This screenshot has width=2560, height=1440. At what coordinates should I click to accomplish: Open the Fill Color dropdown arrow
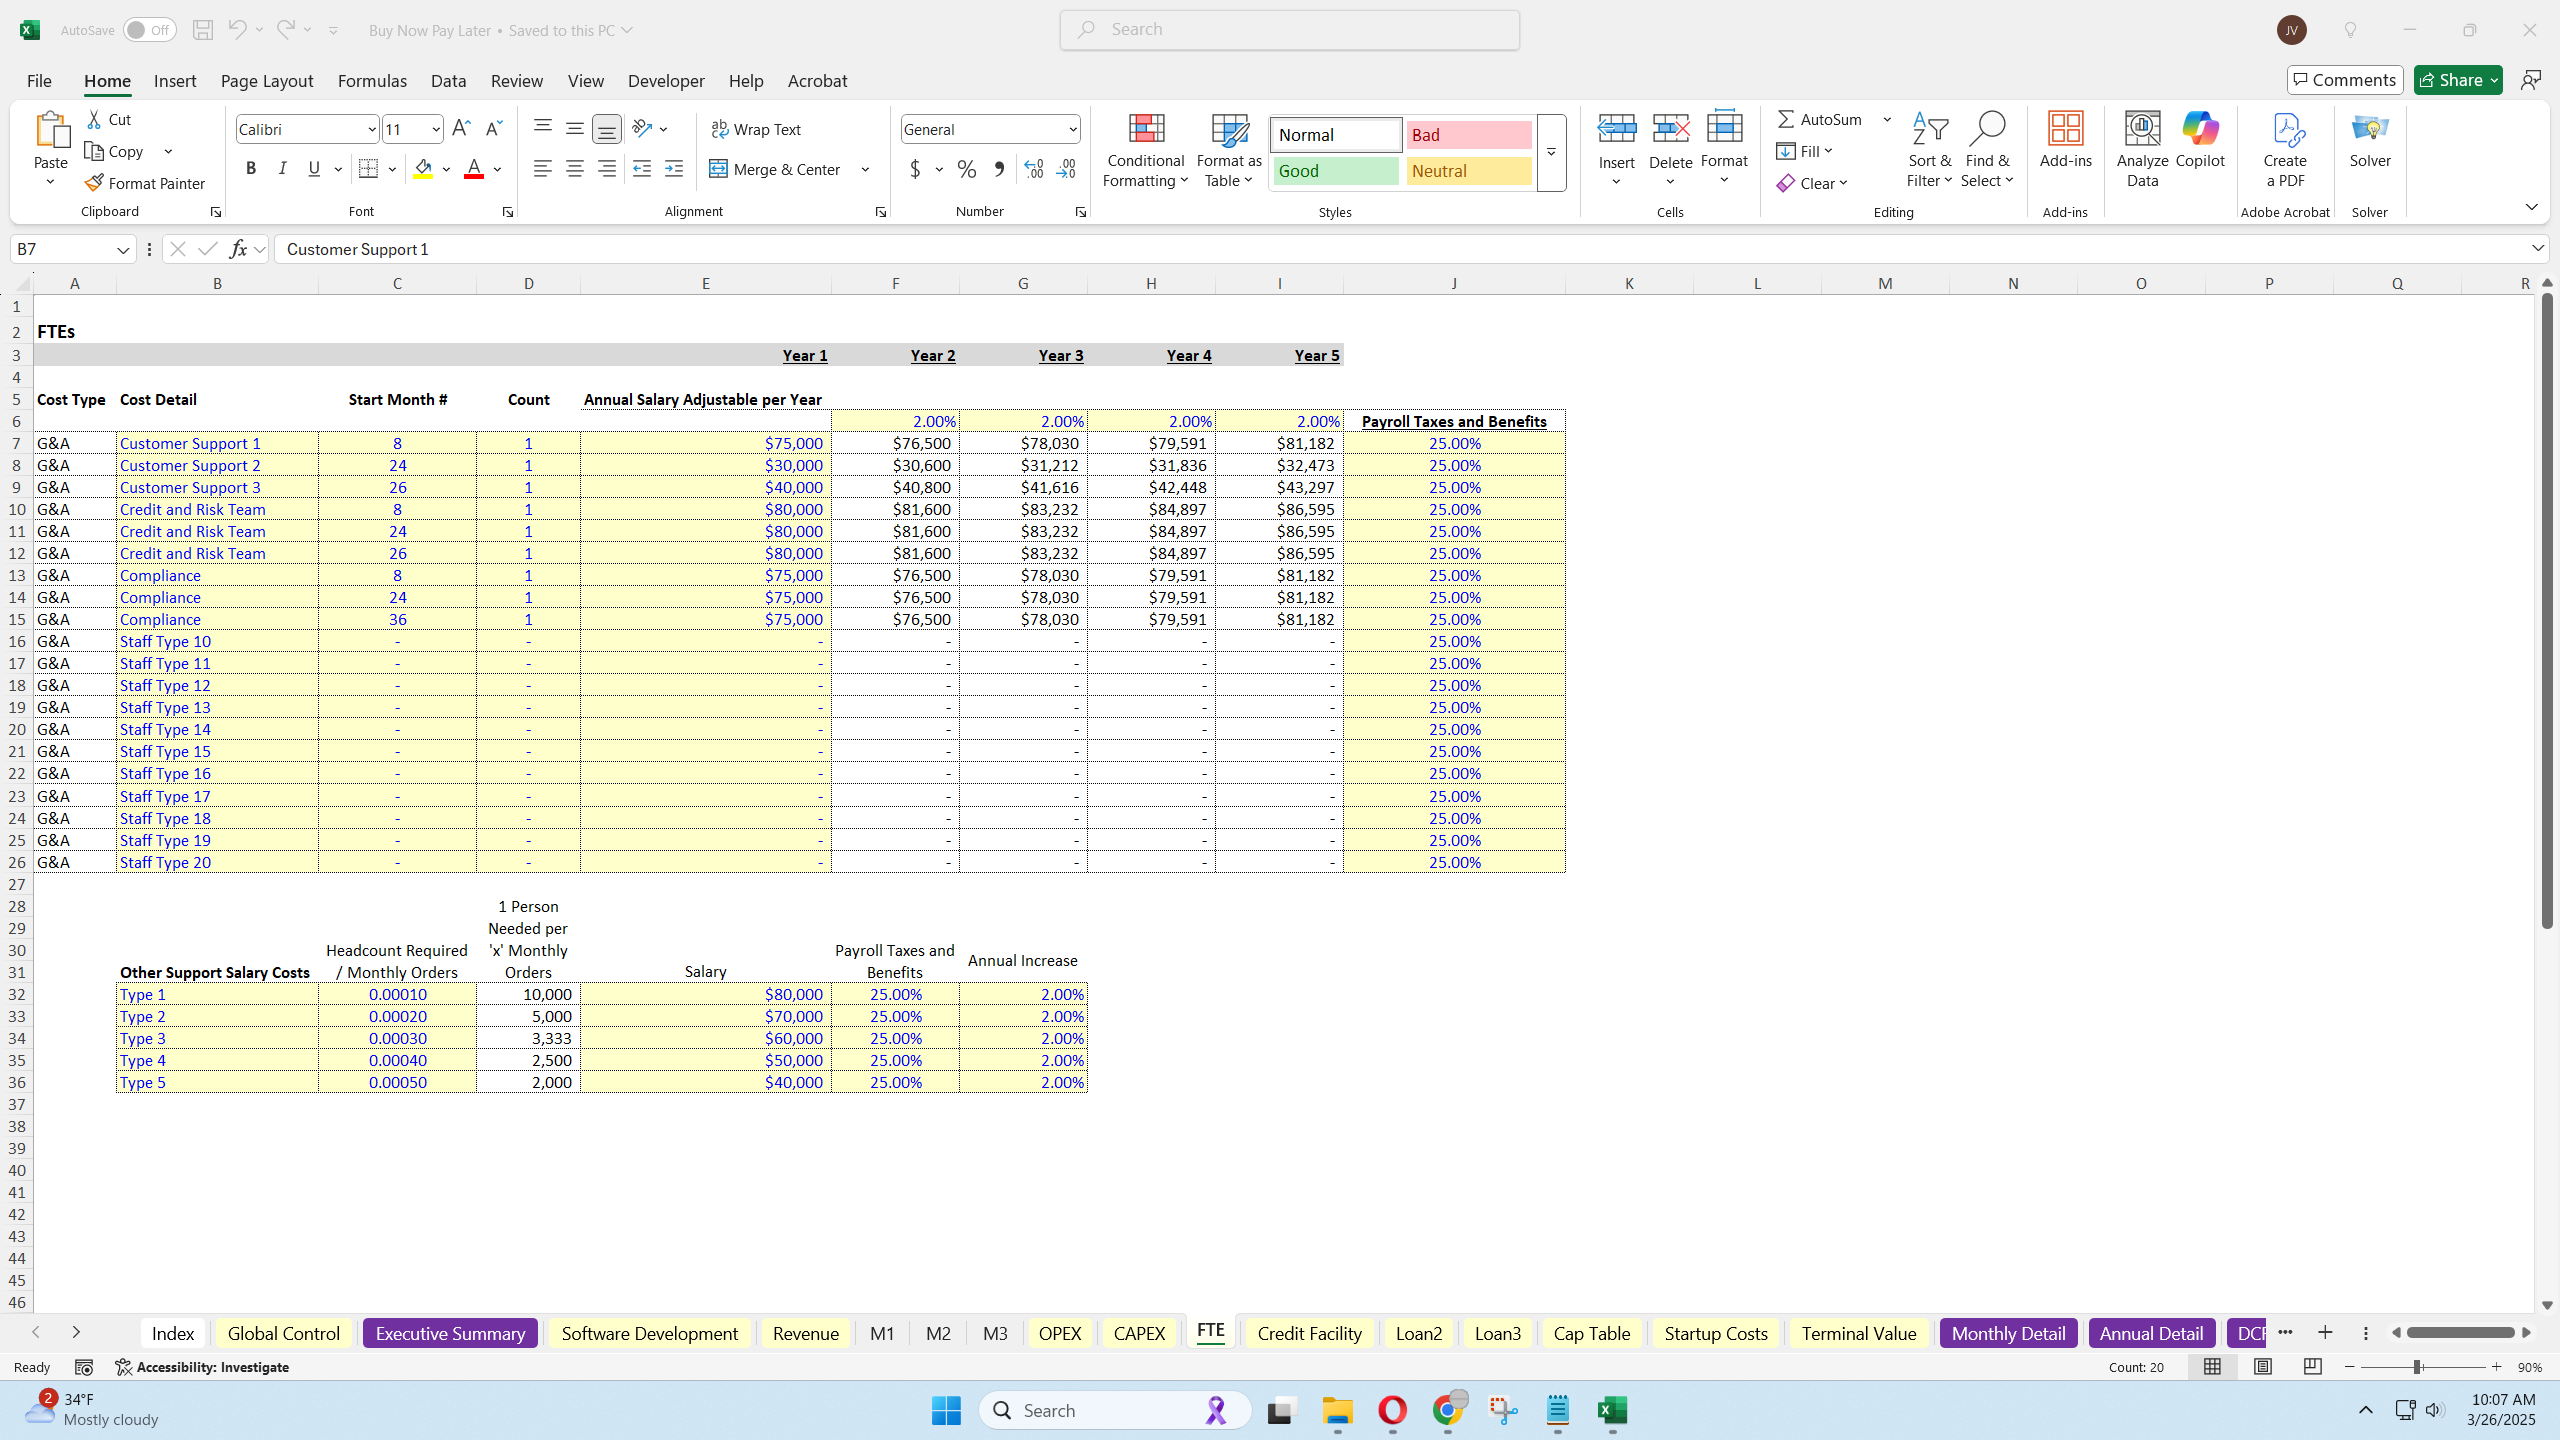coord(446,169)
